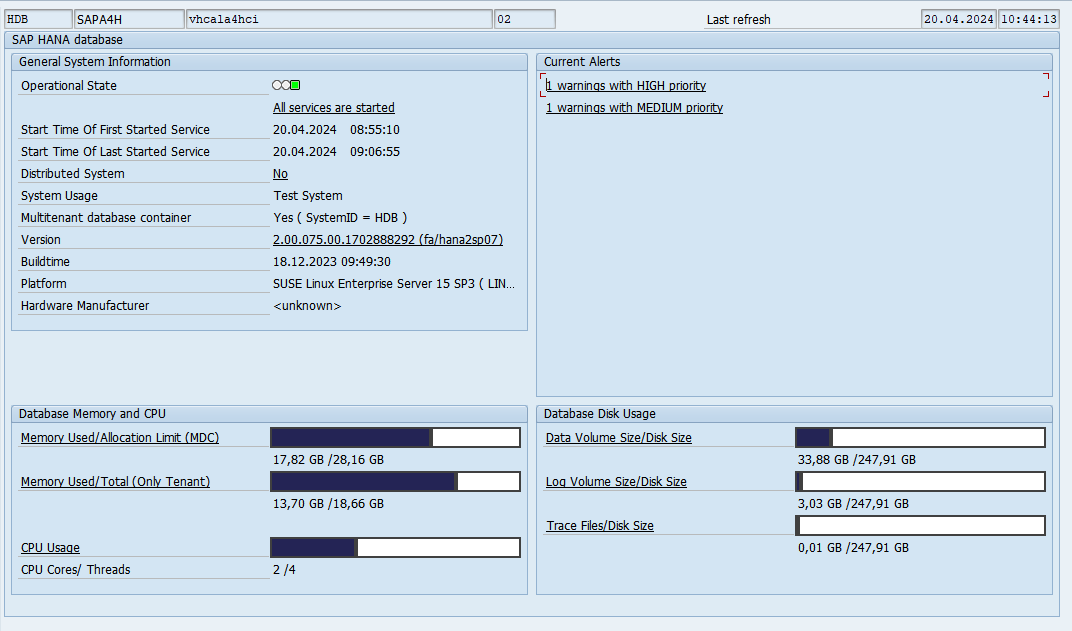
Task: Select 'Yes ( SystemID = HDB )' value
Action: pos(340,217)
